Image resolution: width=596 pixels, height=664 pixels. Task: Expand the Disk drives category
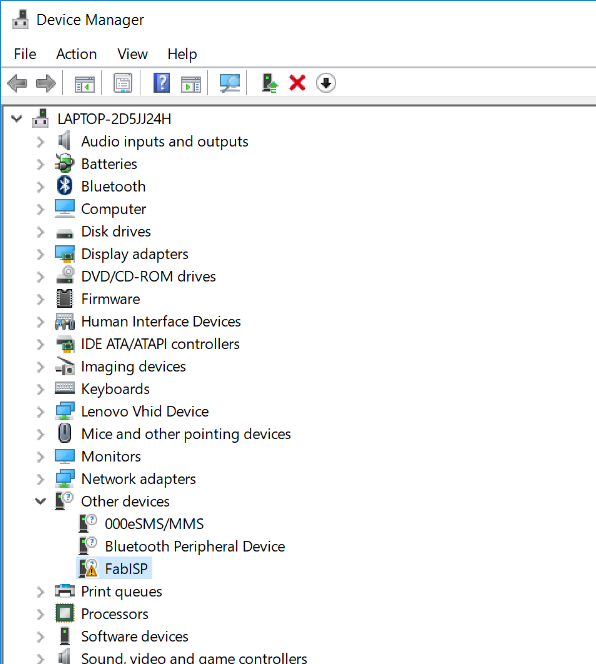point(40,231)
